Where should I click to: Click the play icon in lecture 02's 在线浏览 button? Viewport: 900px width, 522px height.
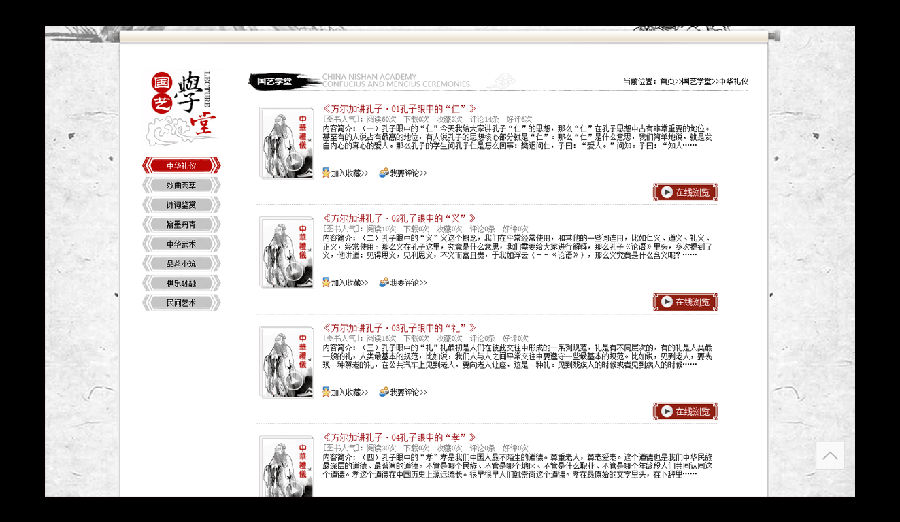click(666, 301)
